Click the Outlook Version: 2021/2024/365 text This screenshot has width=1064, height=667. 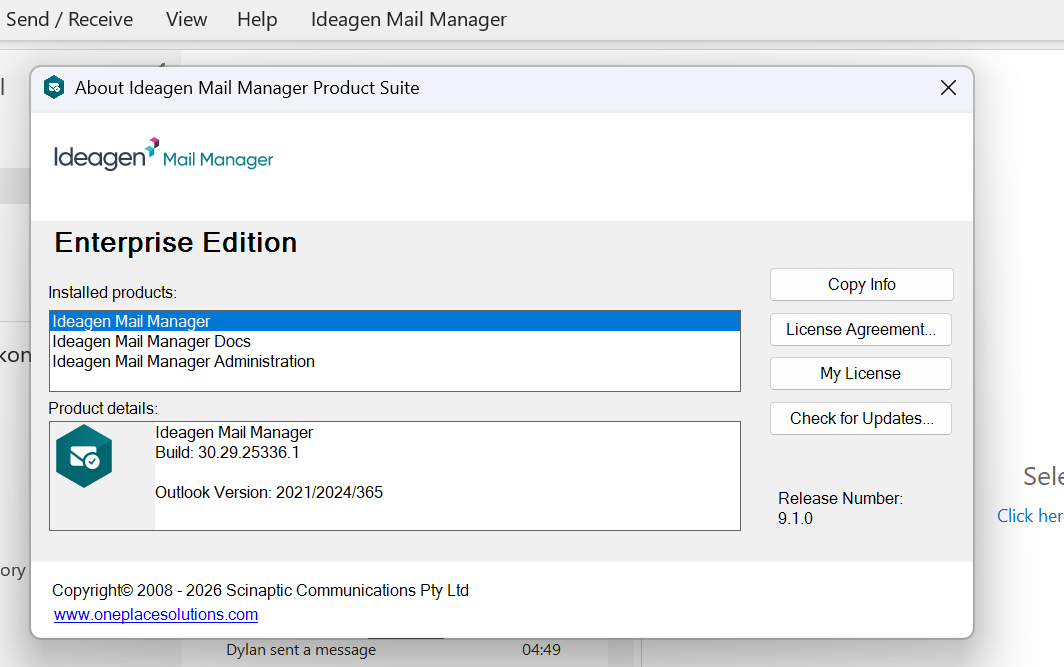point(269,492)
